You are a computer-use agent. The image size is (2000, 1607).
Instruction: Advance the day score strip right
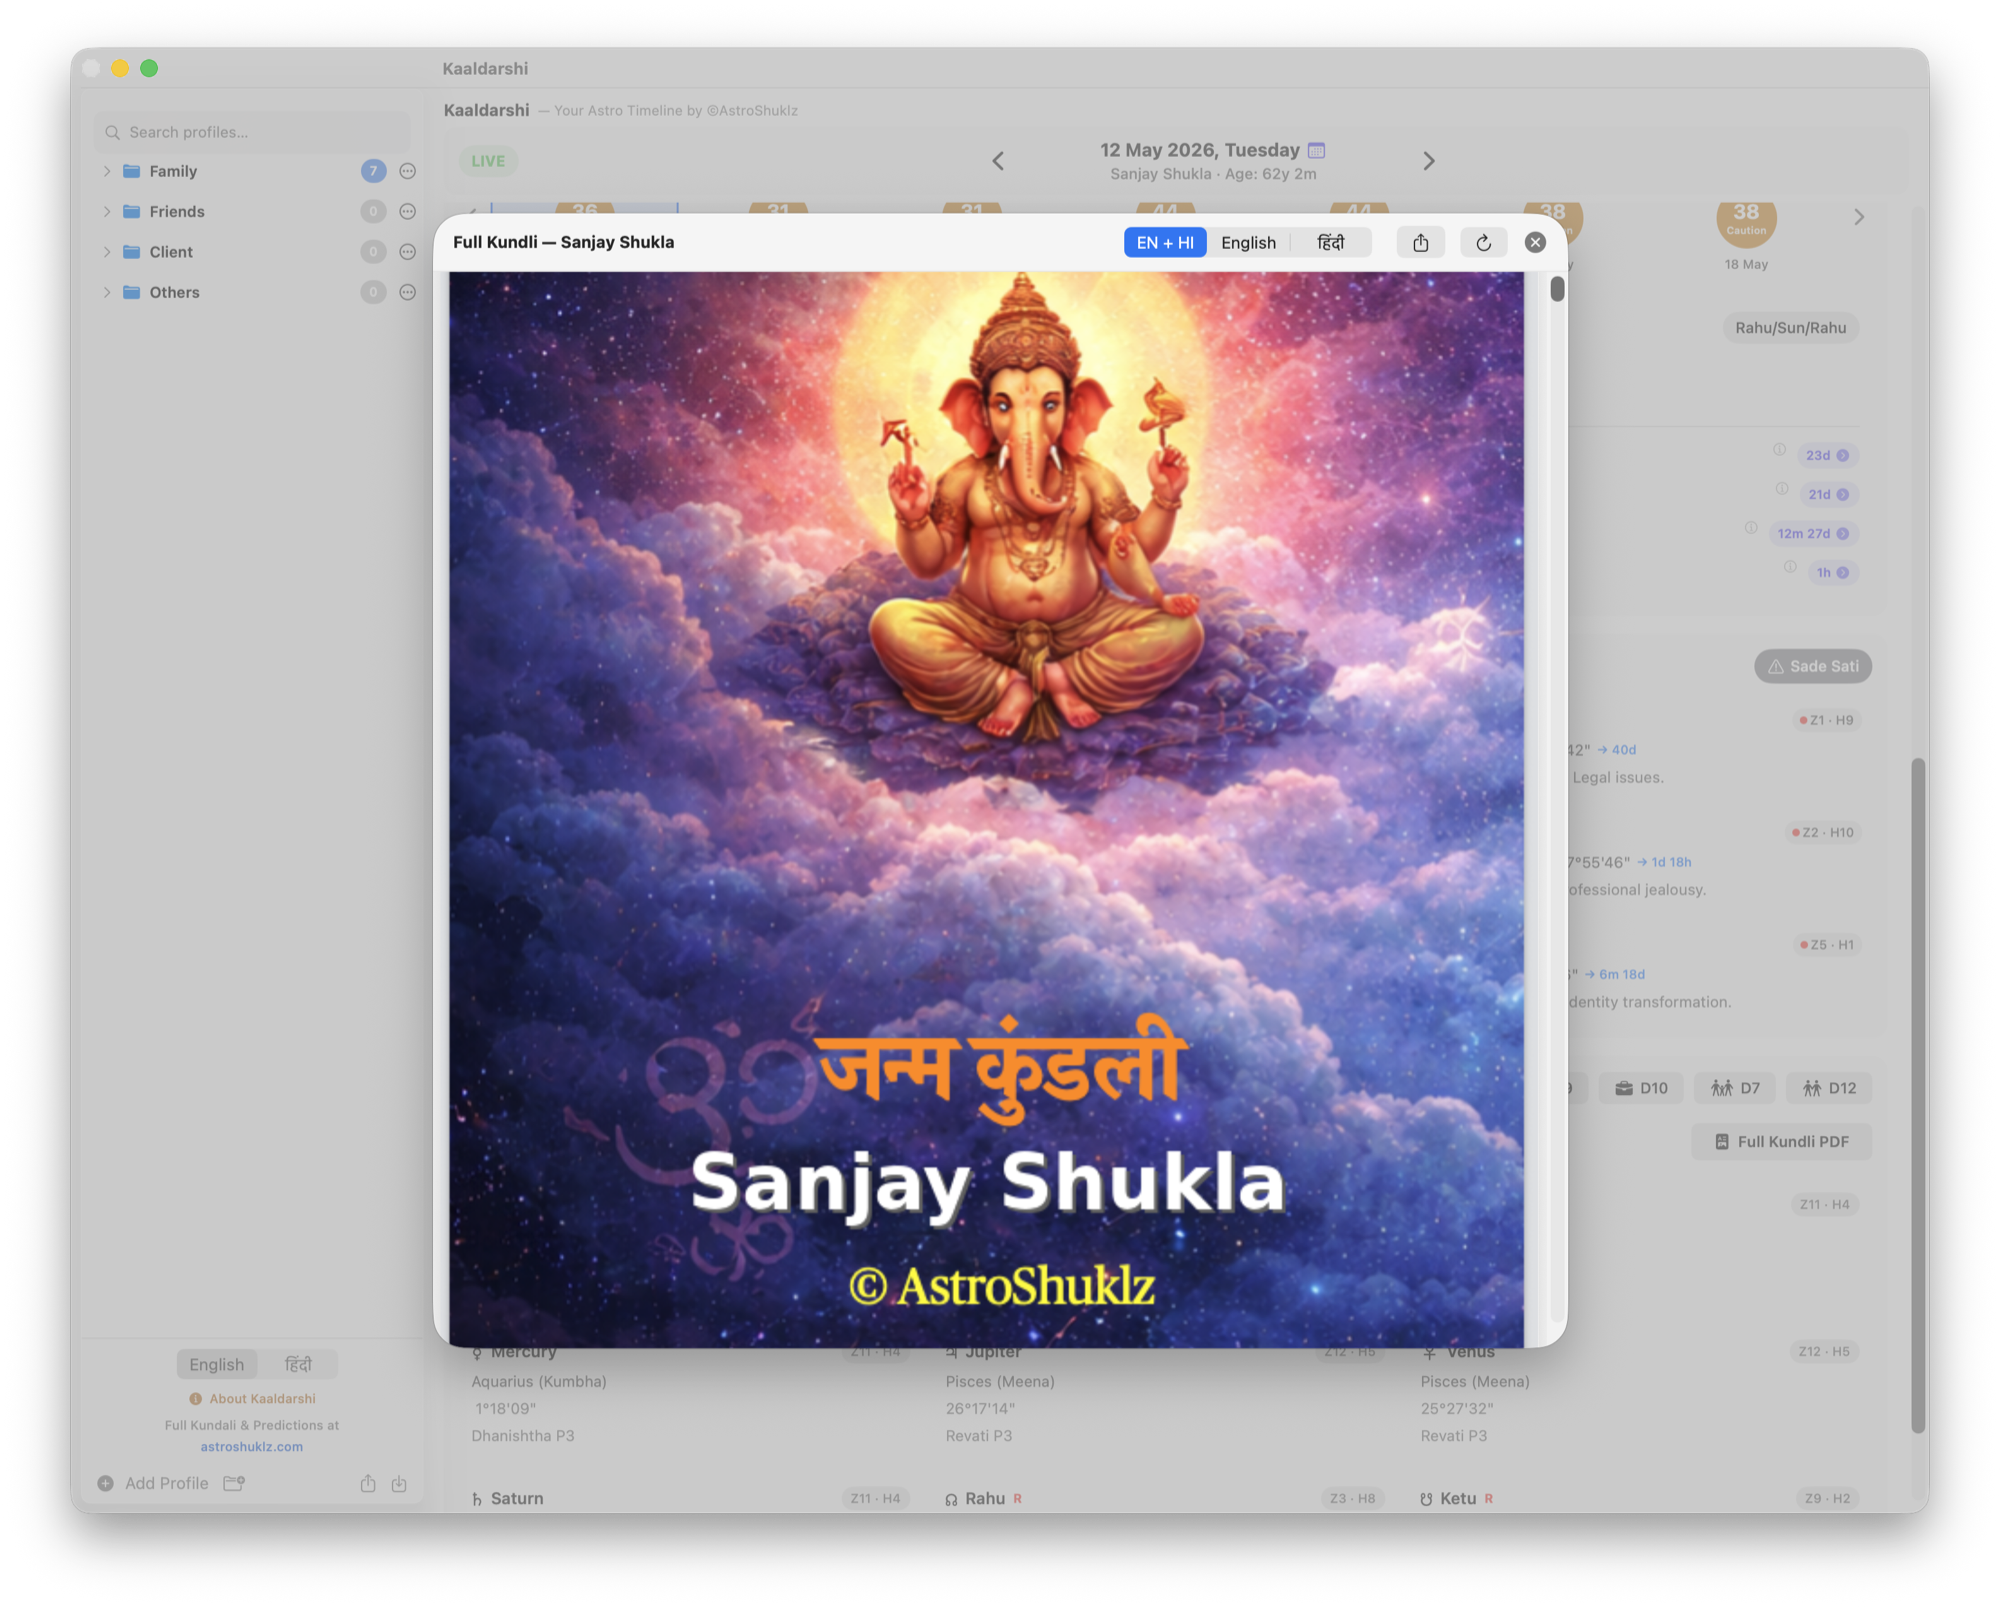coord(1858,217)
